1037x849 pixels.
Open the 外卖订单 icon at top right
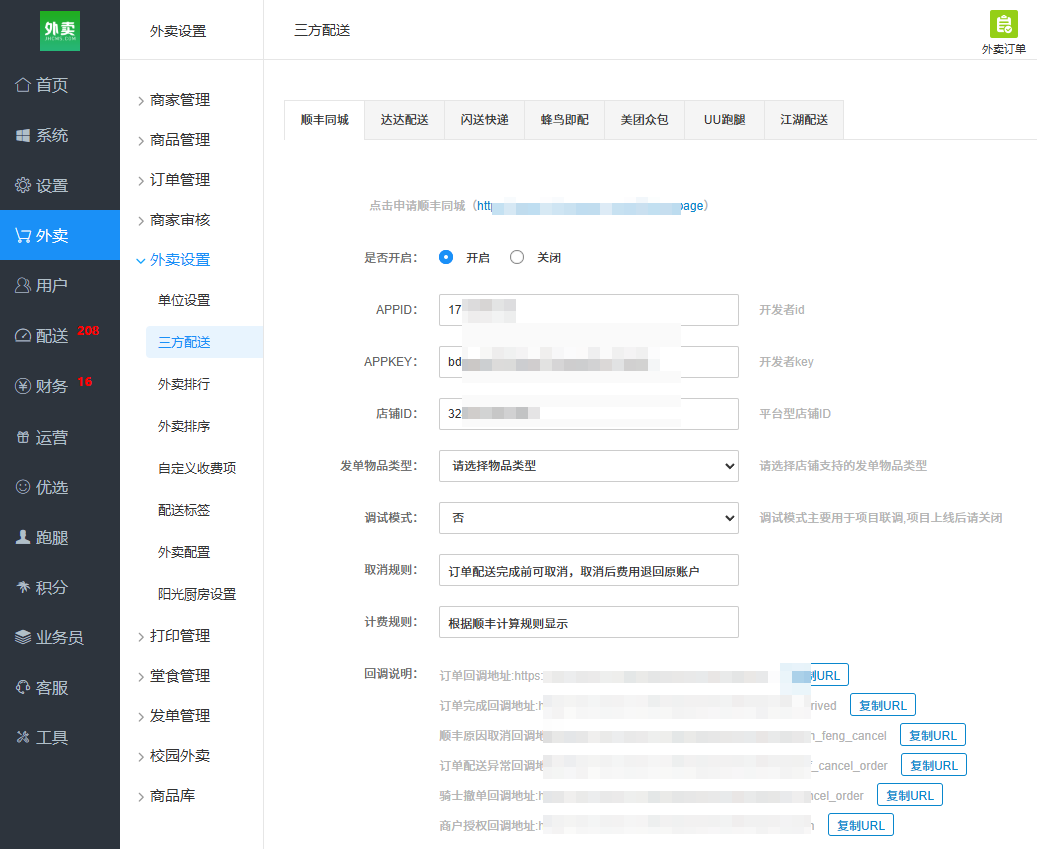coord(1003,24)
